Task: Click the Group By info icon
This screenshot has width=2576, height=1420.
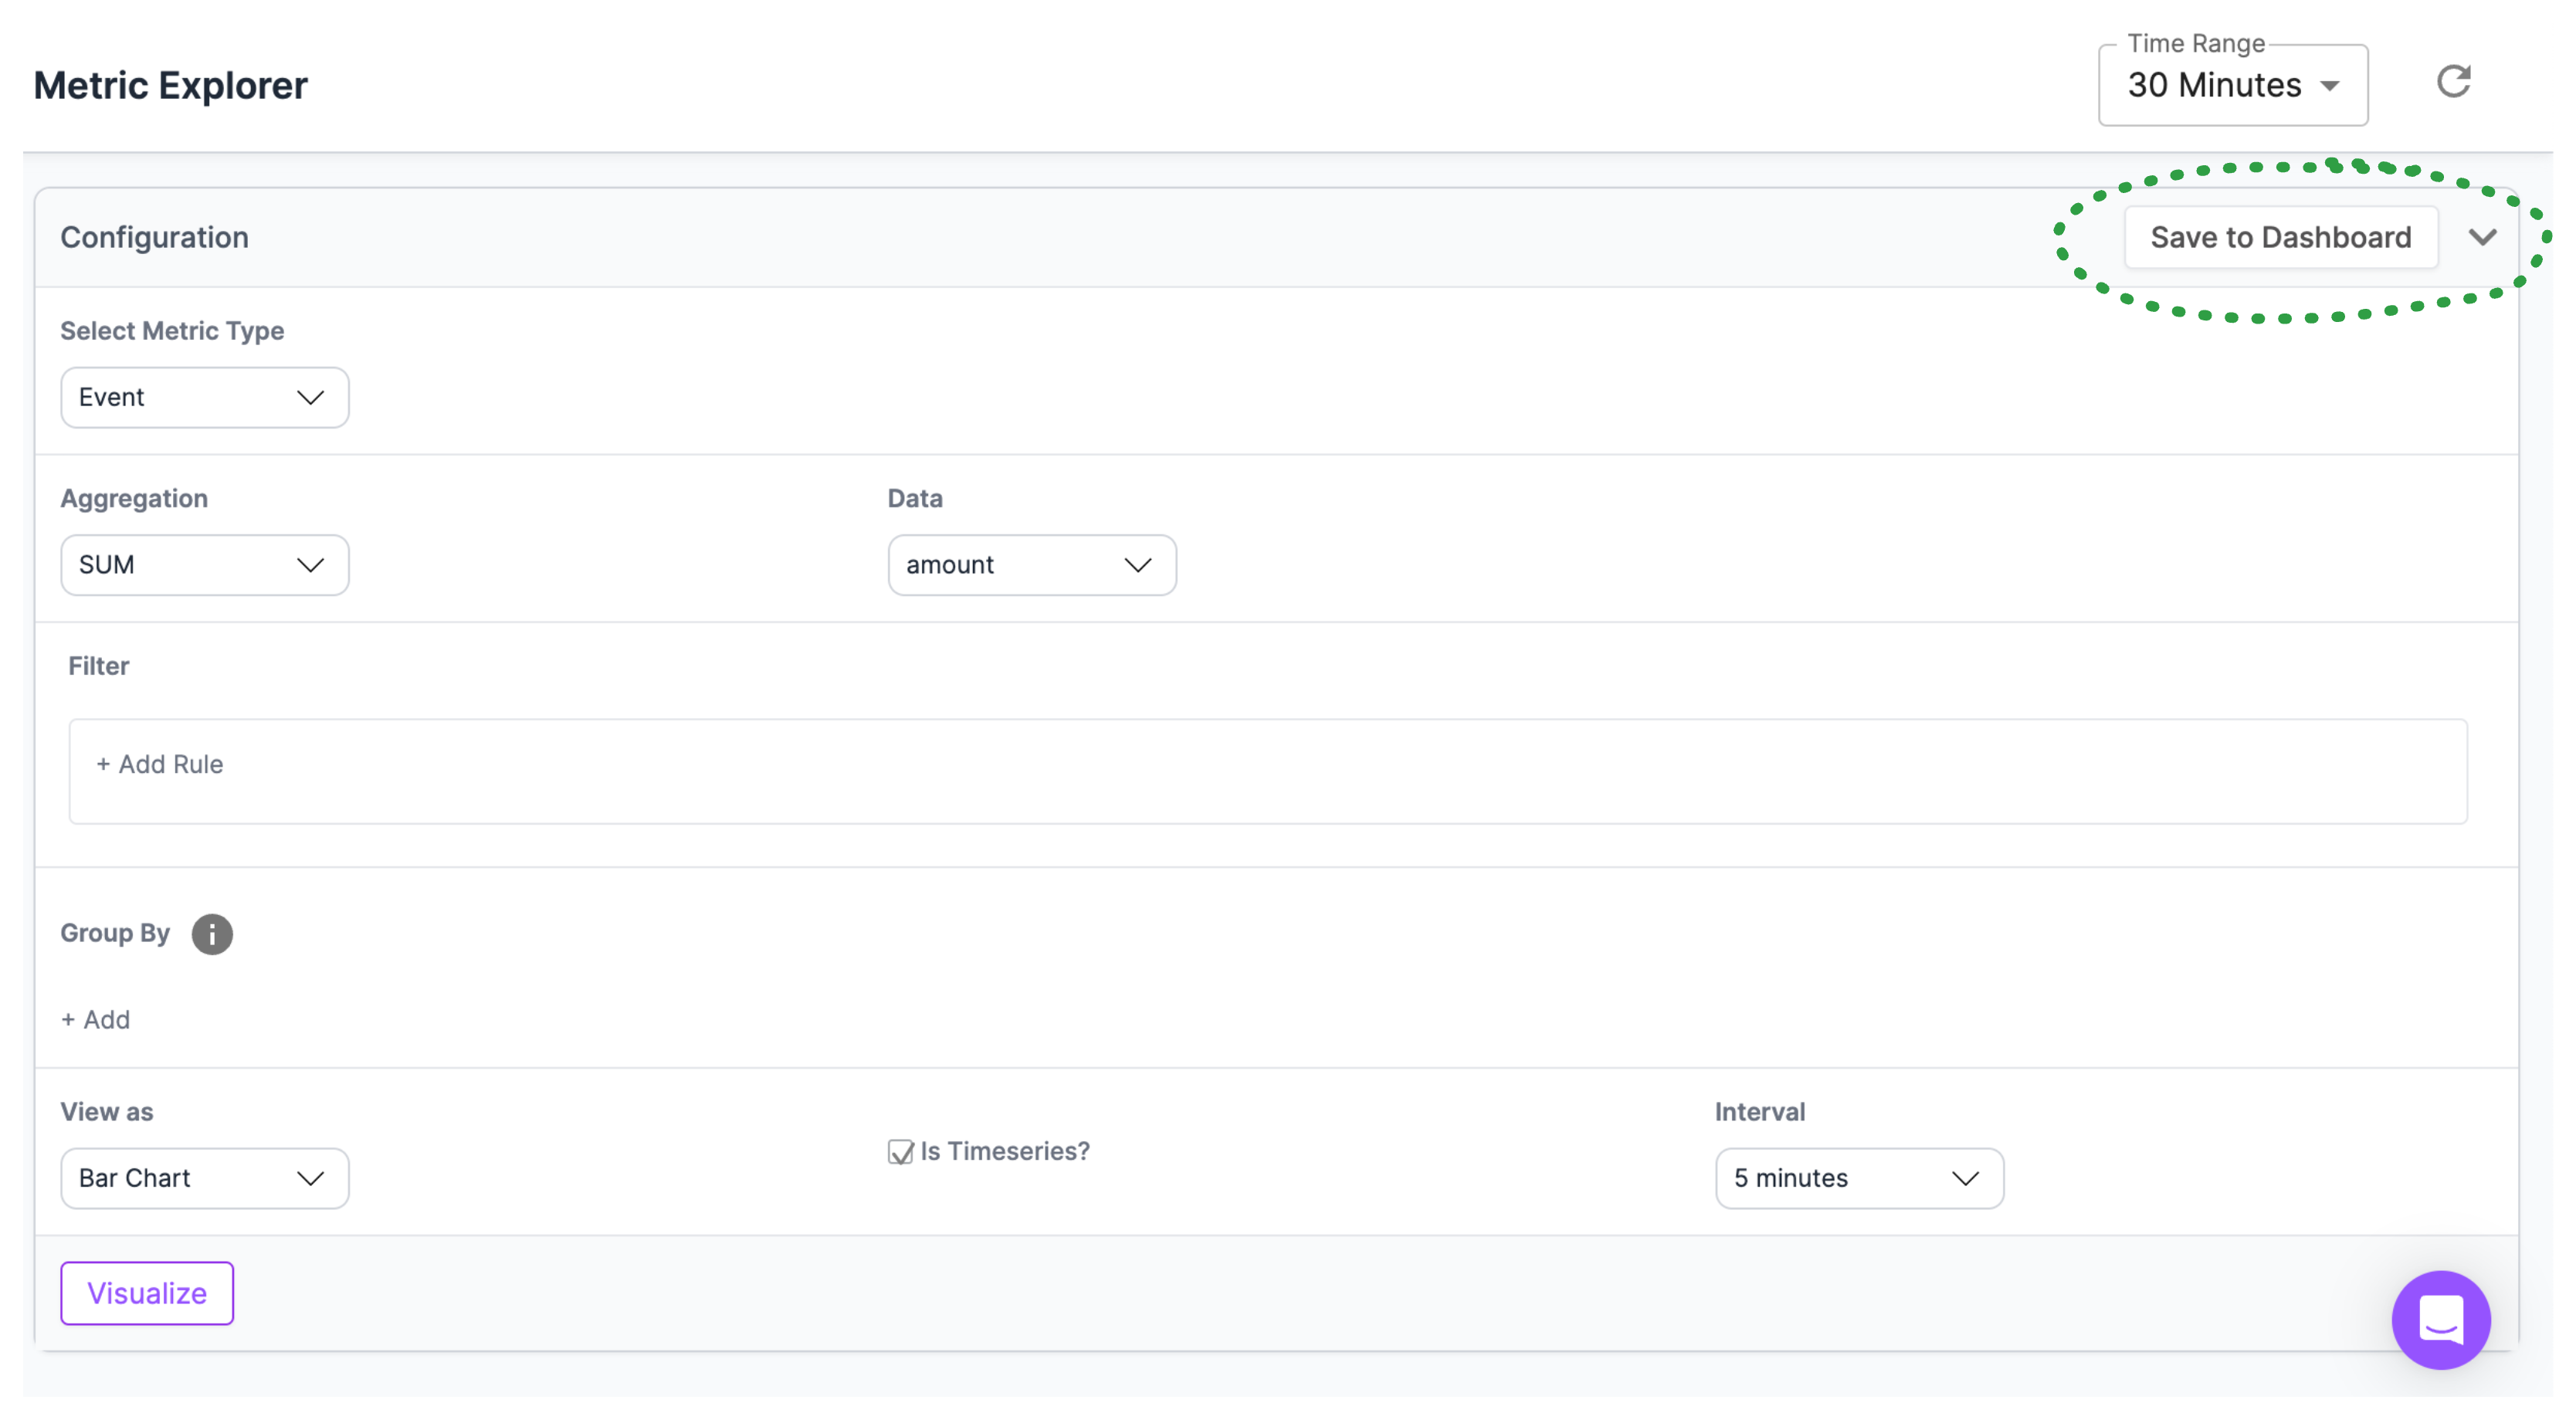Action: tap(212, 934)
